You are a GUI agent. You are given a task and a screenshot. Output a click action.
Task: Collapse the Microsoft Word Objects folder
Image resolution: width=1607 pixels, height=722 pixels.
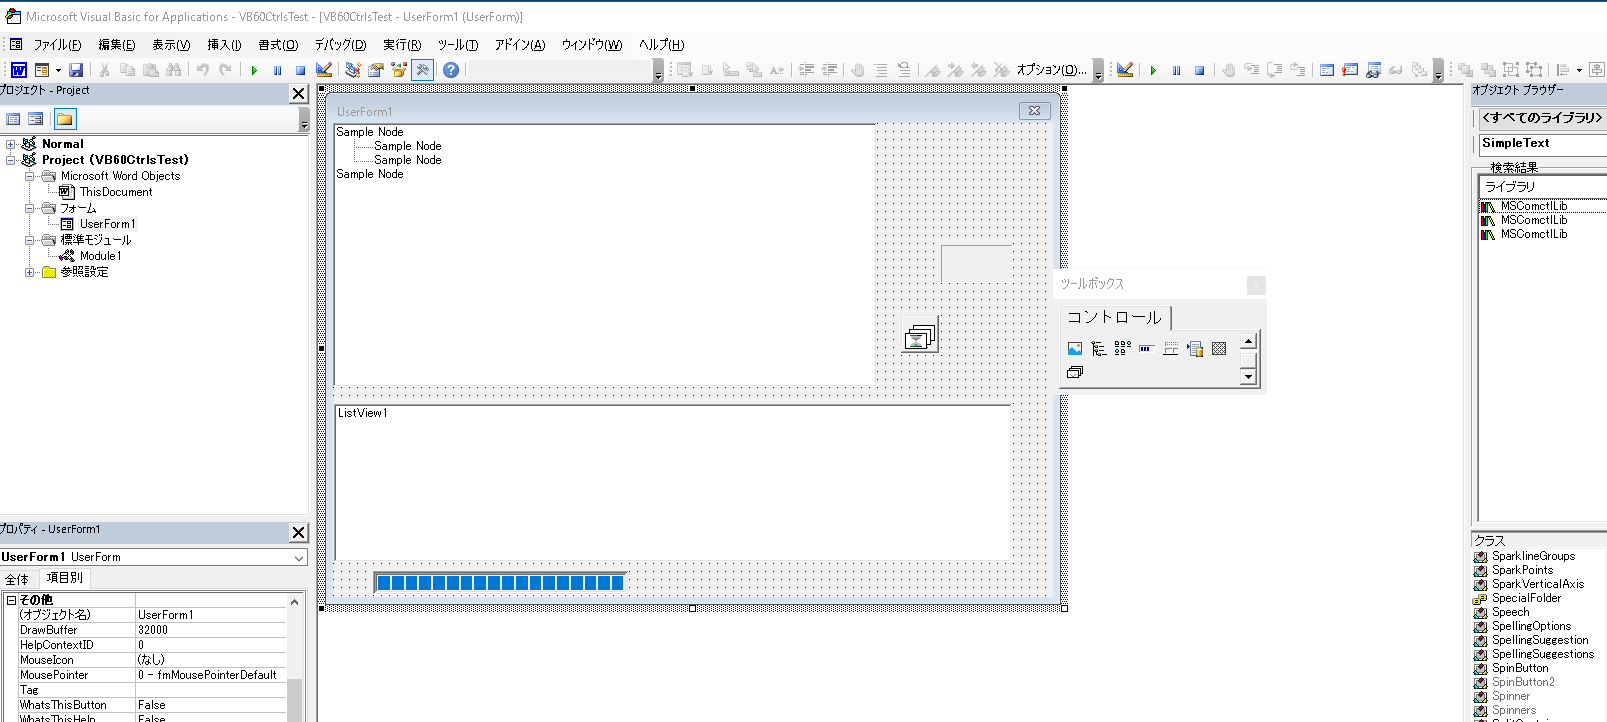[30, 176]
